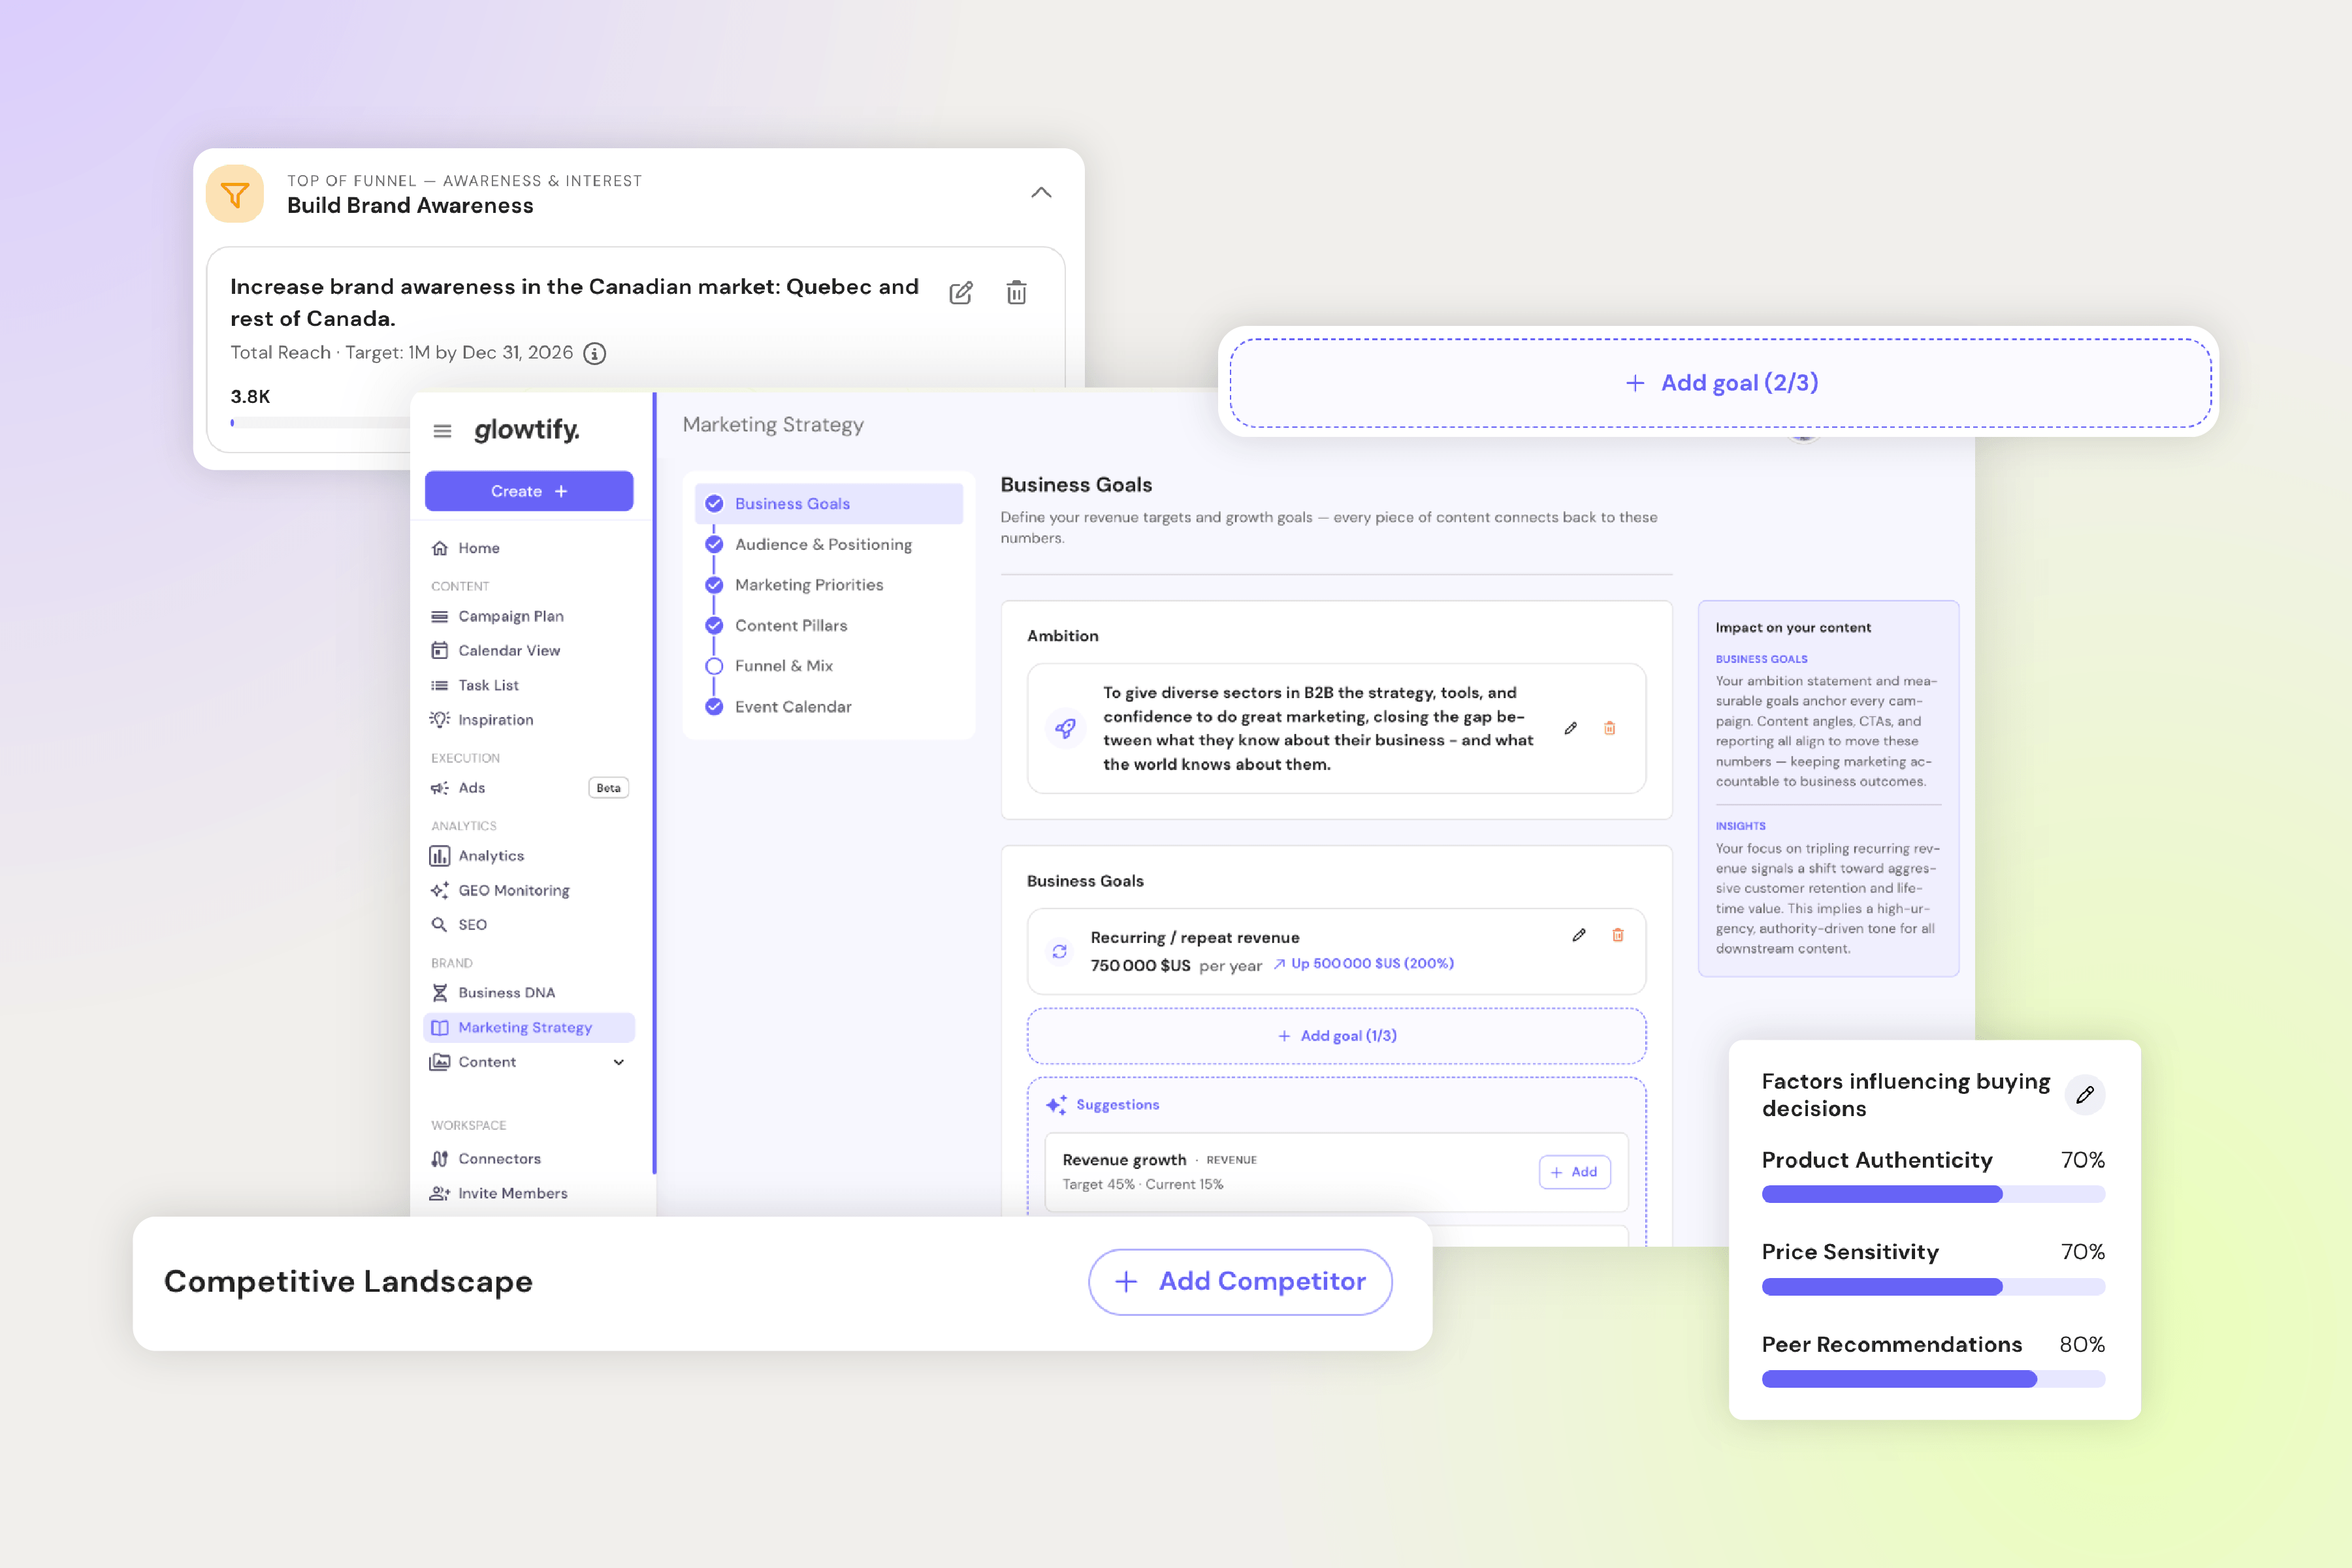This screenshot has height=1568, width=2352.
Task: Add the Revenue growth suggestion
Action: pyautogui.click(x=1575, y=1172)
